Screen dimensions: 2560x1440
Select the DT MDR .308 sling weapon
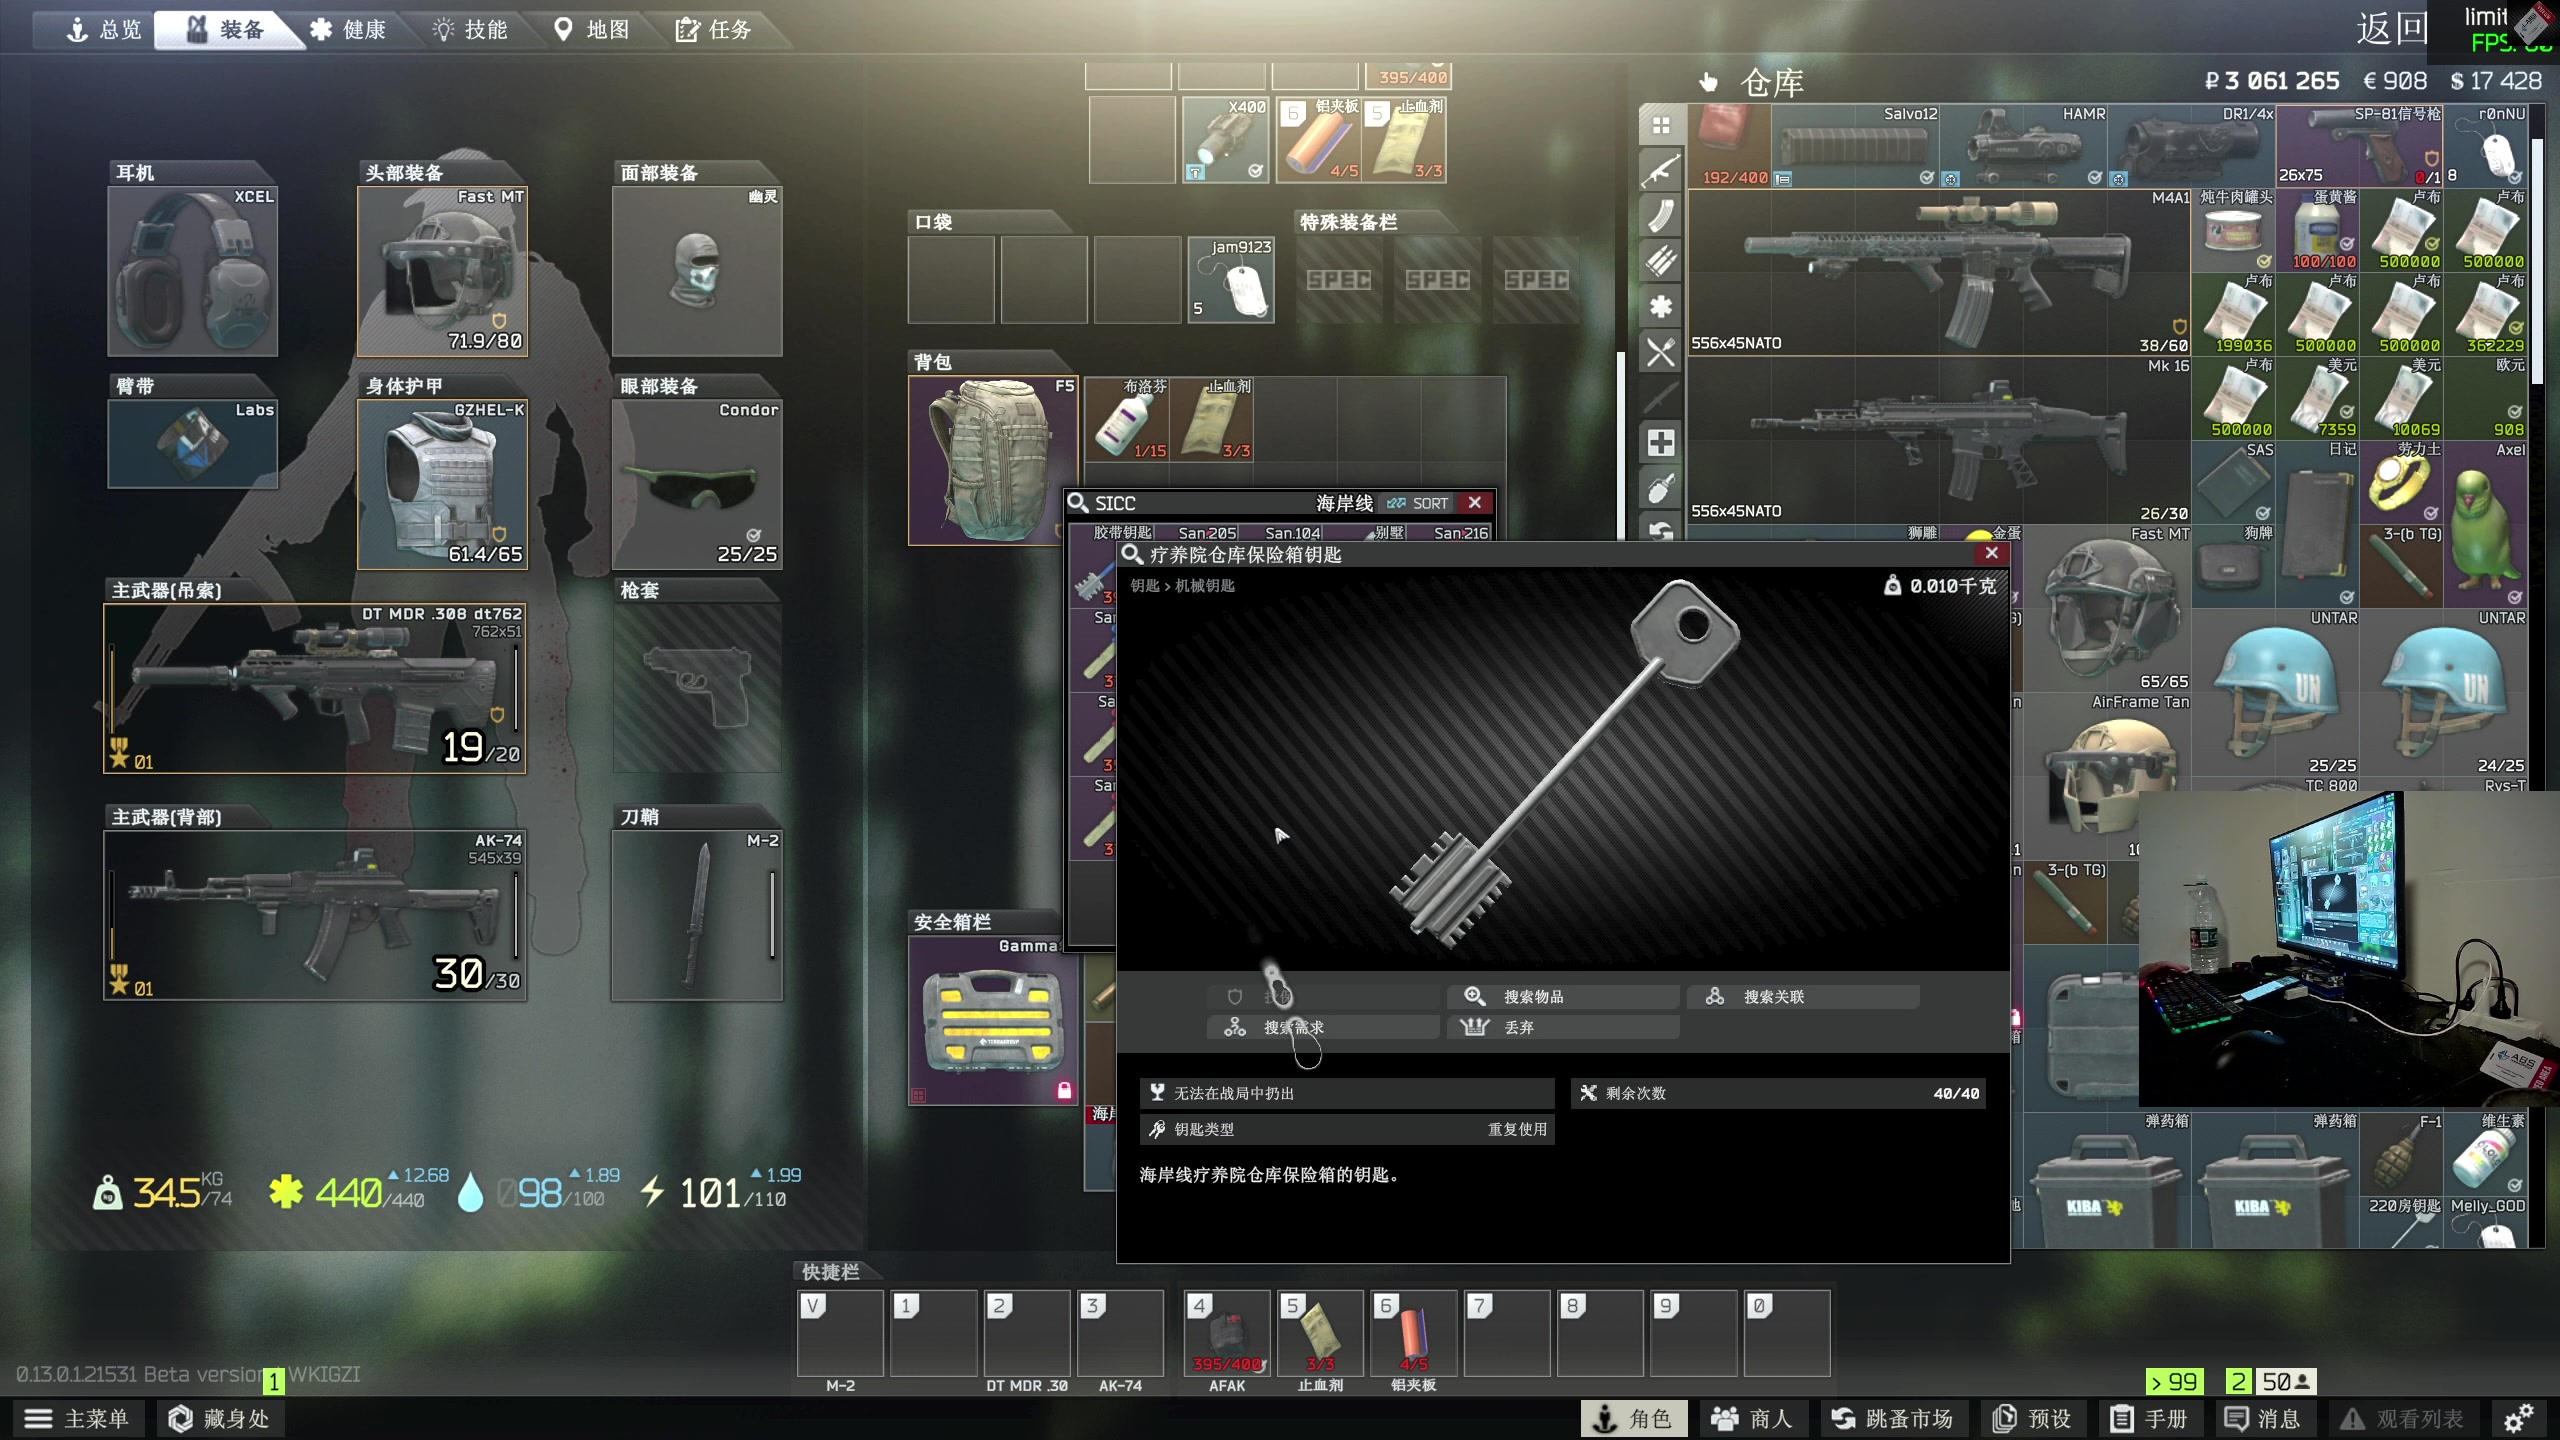pyautogui.click(x=315, y=688)
